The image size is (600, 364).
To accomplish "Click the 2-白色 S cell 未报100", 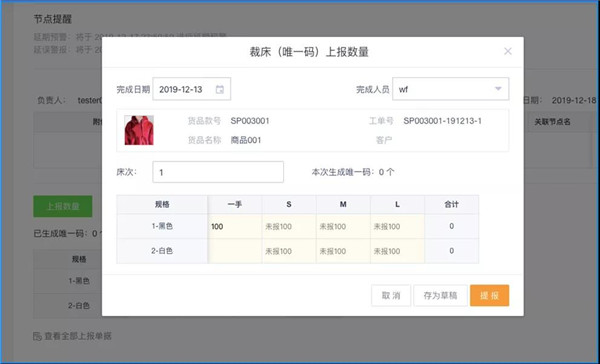I will (289, 251).
